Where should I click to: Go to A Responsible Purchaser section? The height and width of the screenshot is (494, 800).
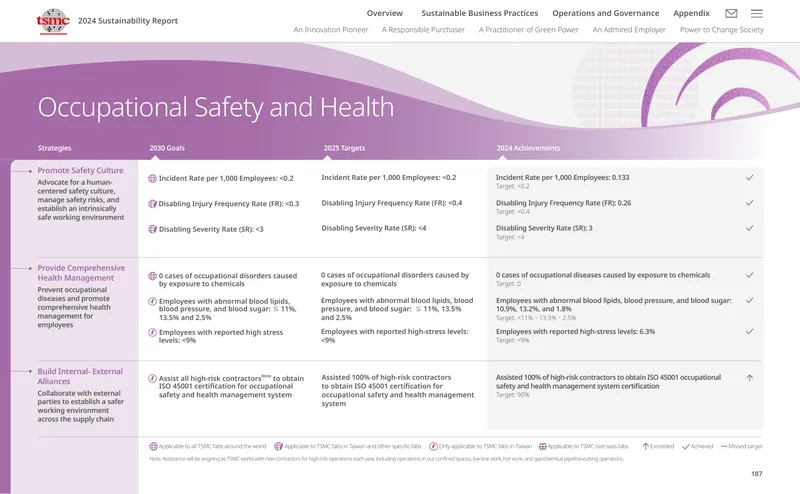tap(423, 30)
